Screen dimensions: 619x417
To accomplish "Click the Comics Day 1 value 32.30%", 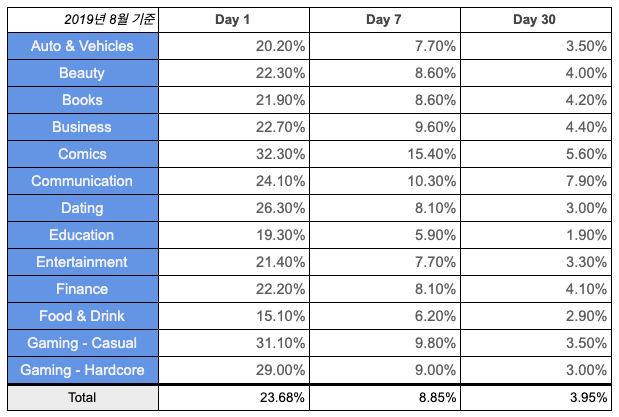I will 280,154.
